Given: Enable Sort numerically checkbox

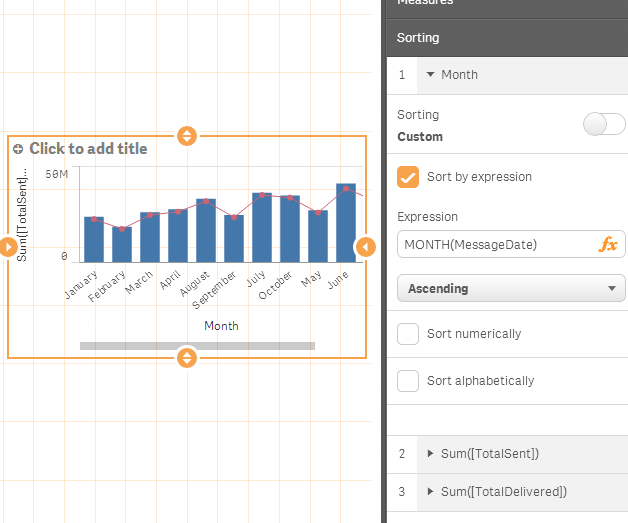Looking at the screenshot, I should 408,334.
